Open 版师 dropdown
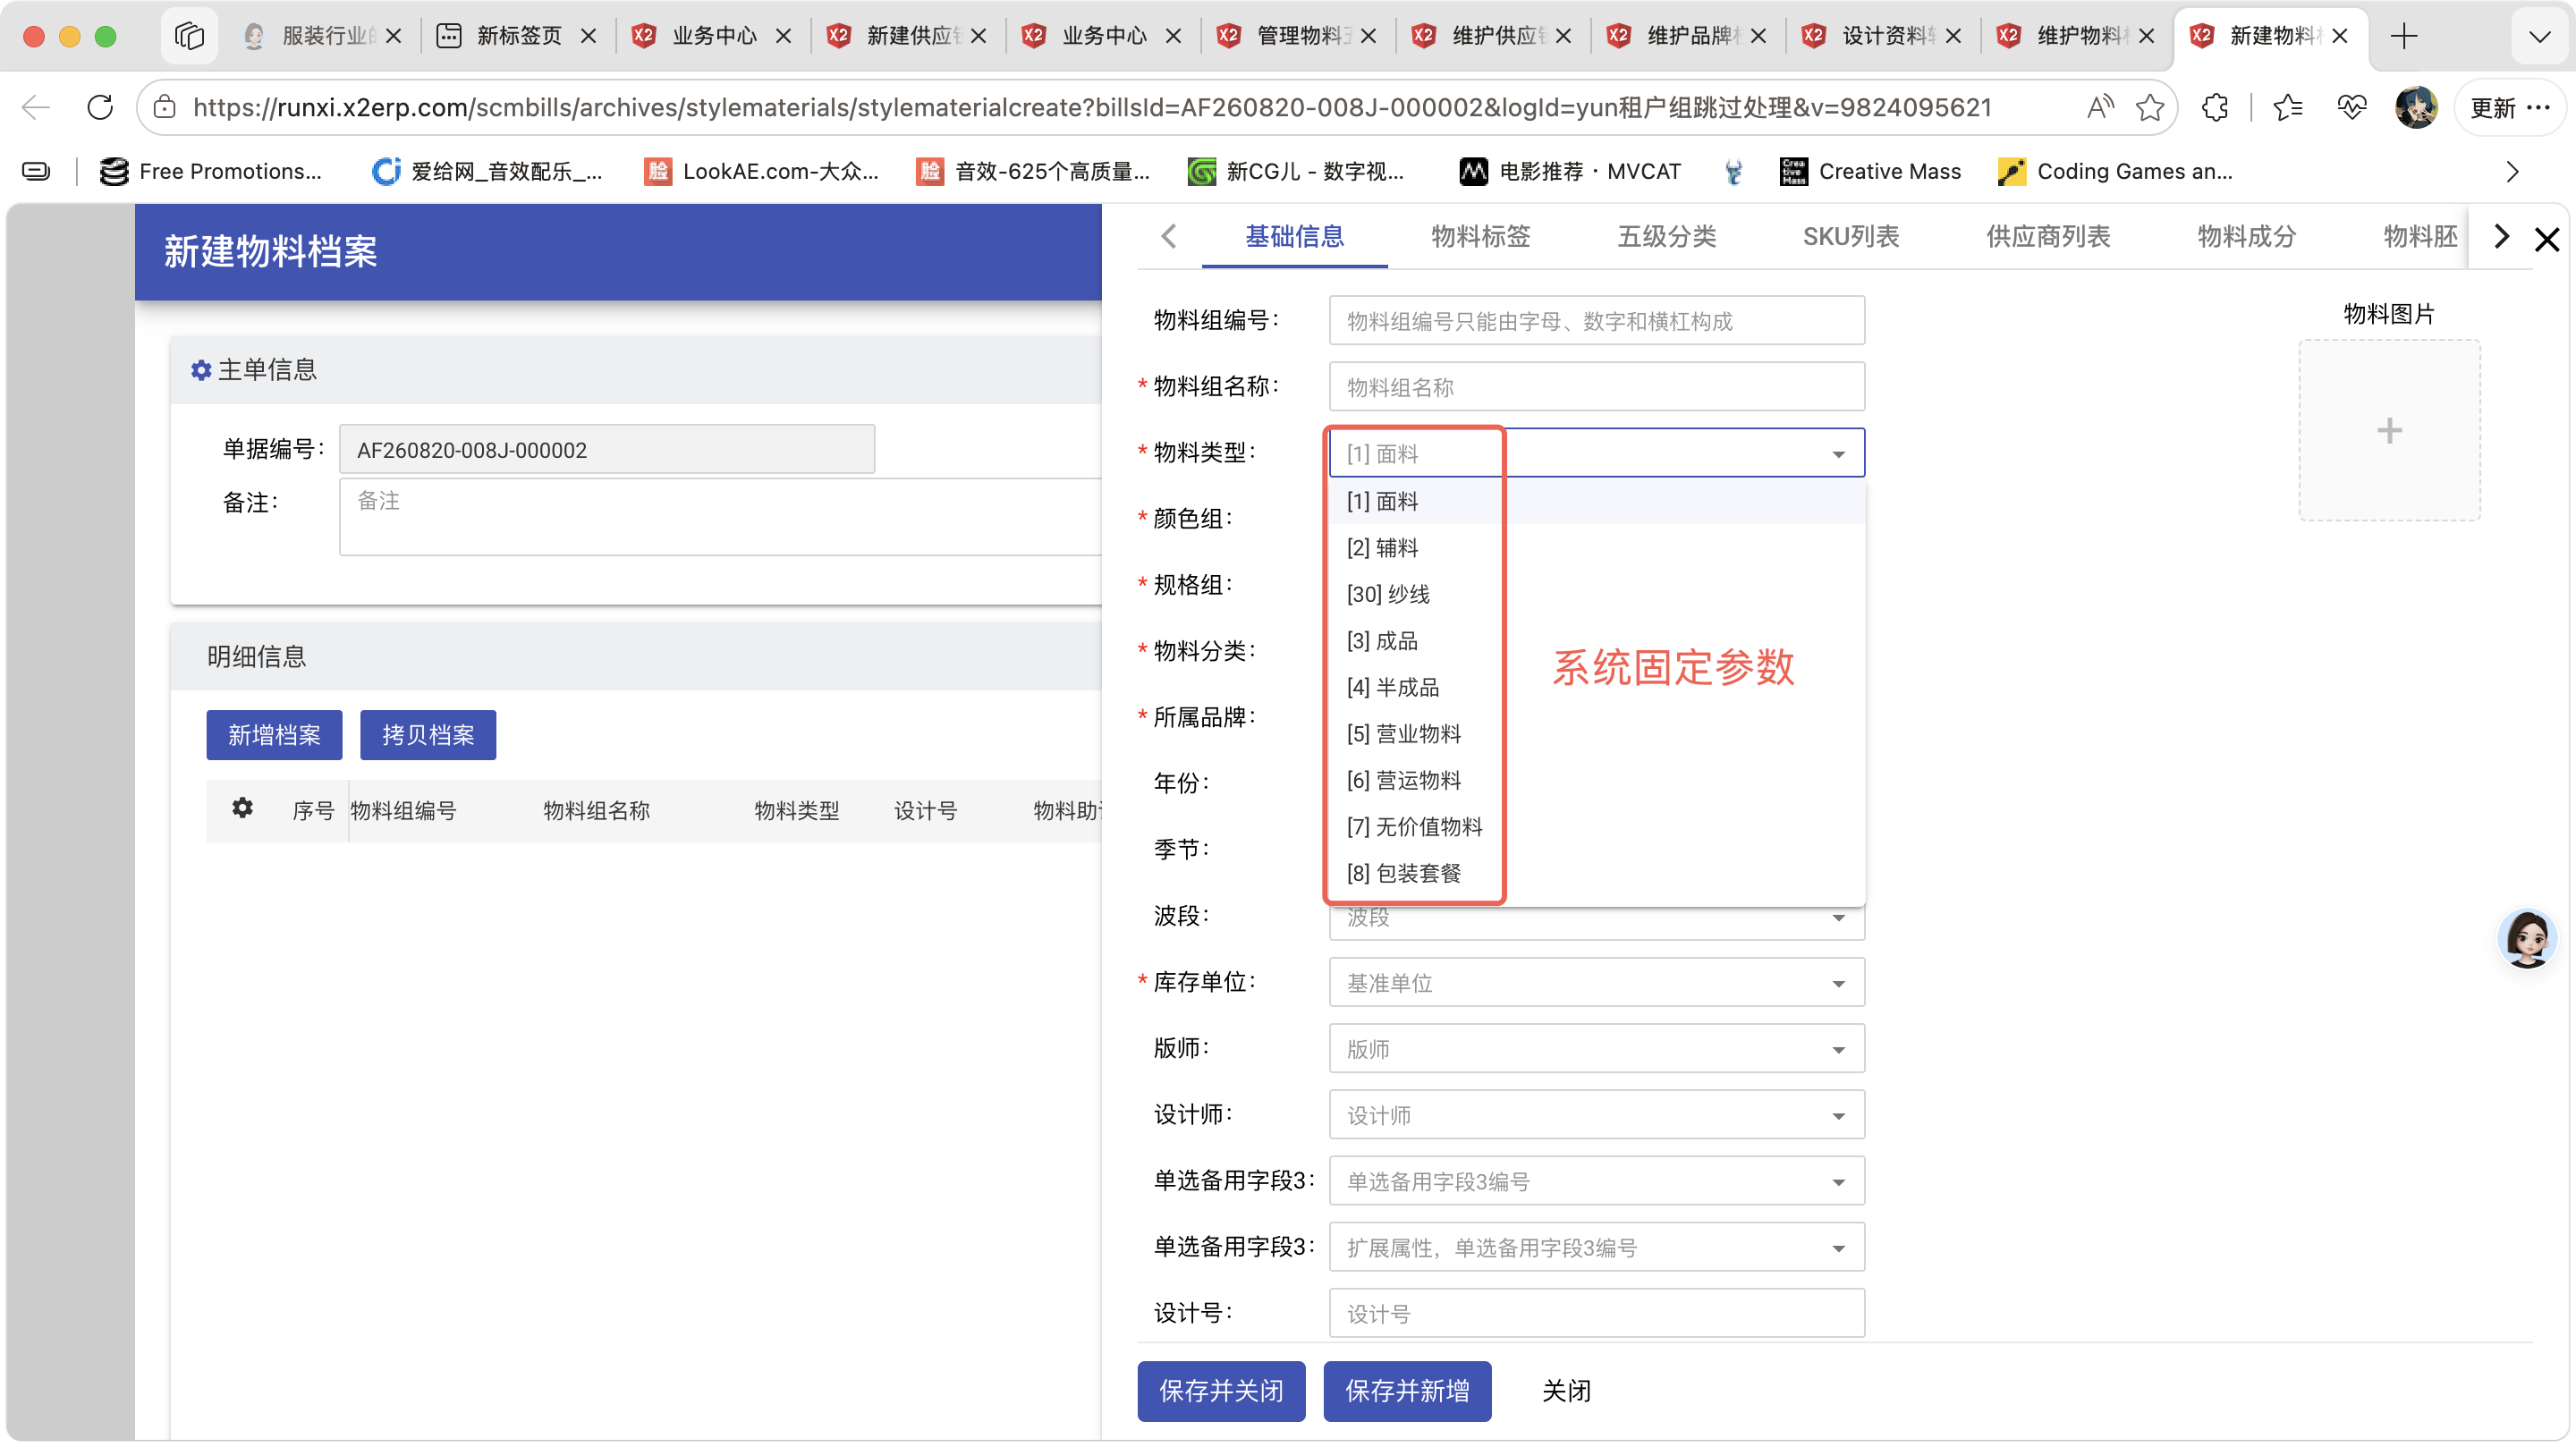The image size is (2576, 1447). [1596, 1049]
